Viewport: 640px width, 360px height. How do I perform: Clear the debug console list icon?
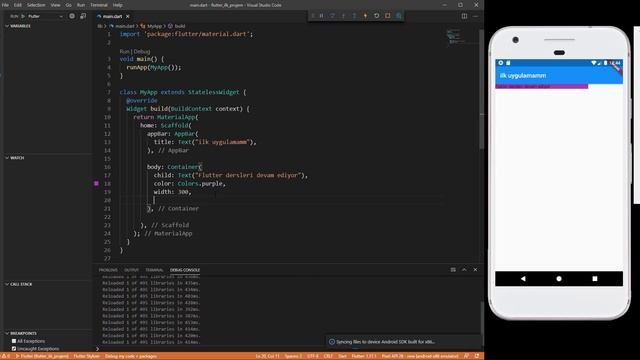click(453, 270)
